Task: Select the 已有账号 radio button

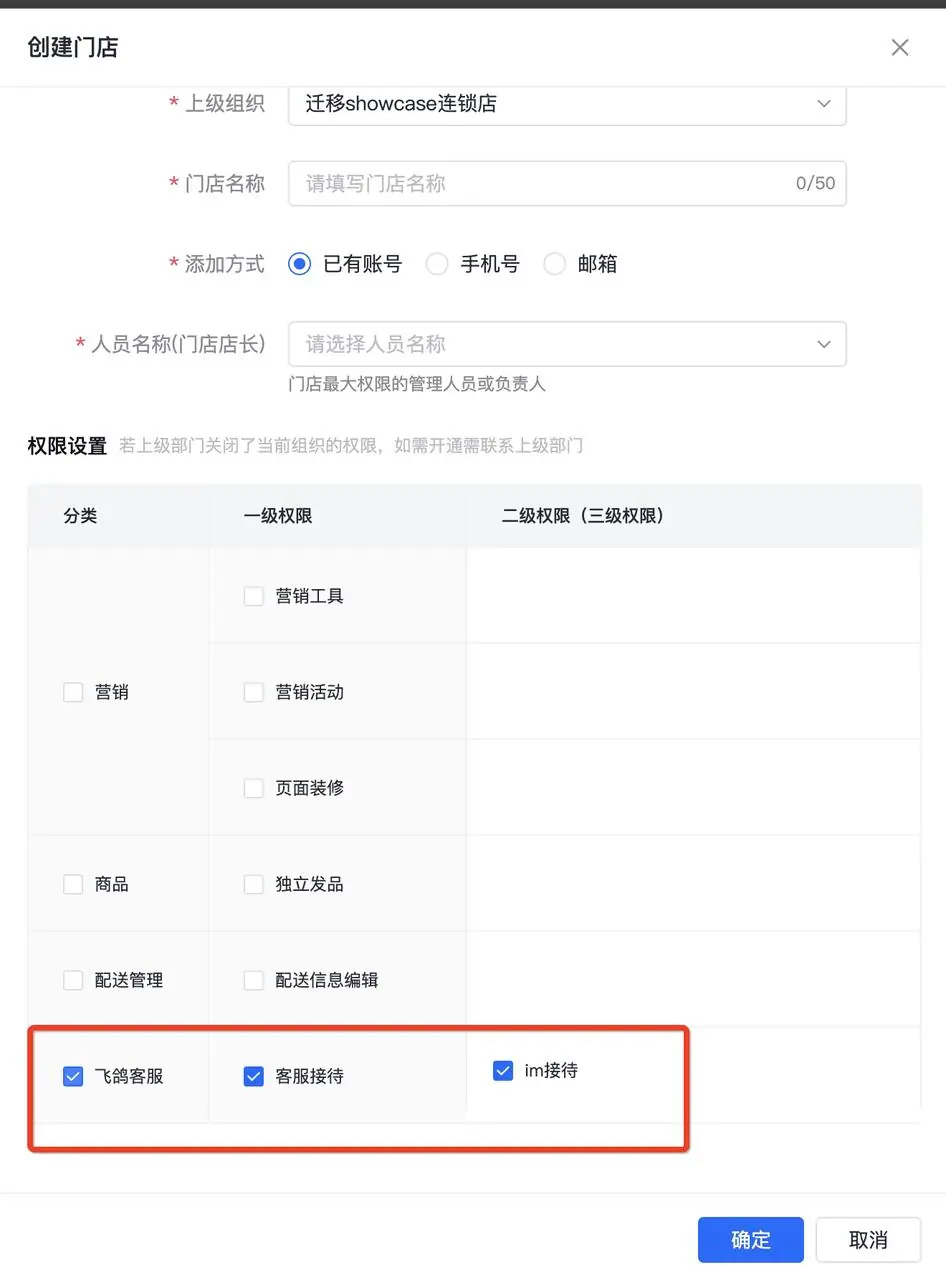Action: tap(299, 264)
